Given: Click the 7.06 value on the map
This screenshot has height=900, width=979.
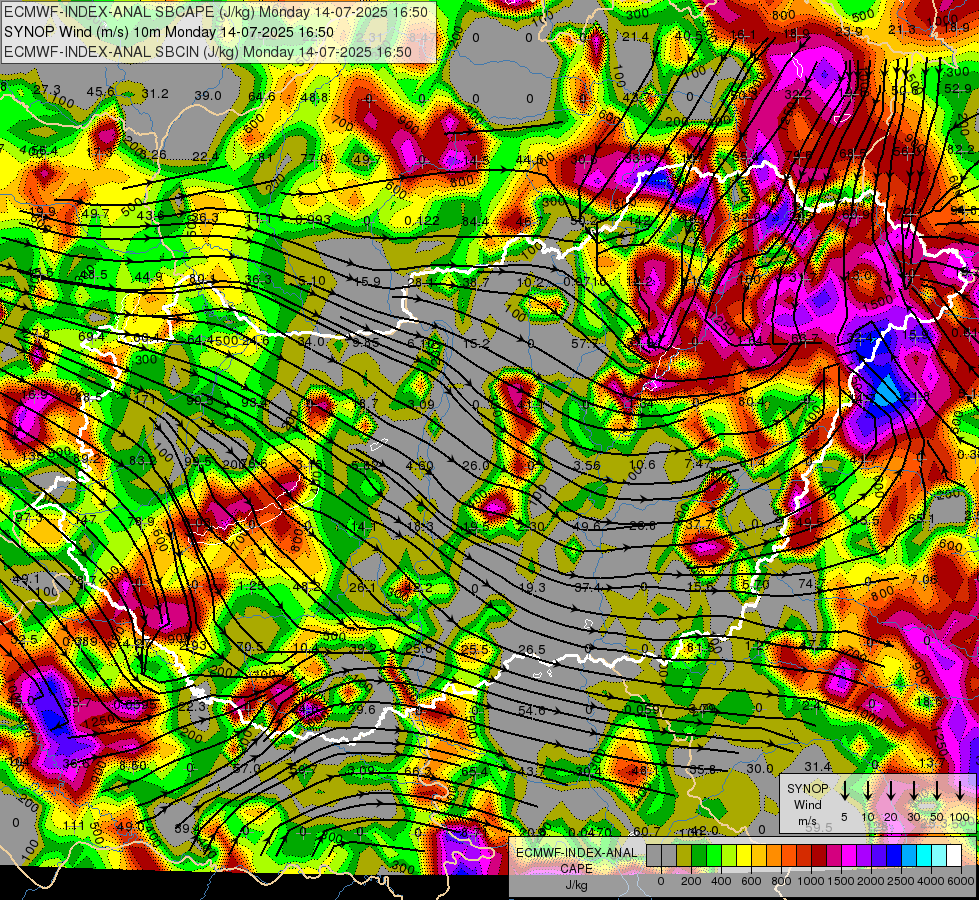Looking at the screenshot, I should (923, 580).
